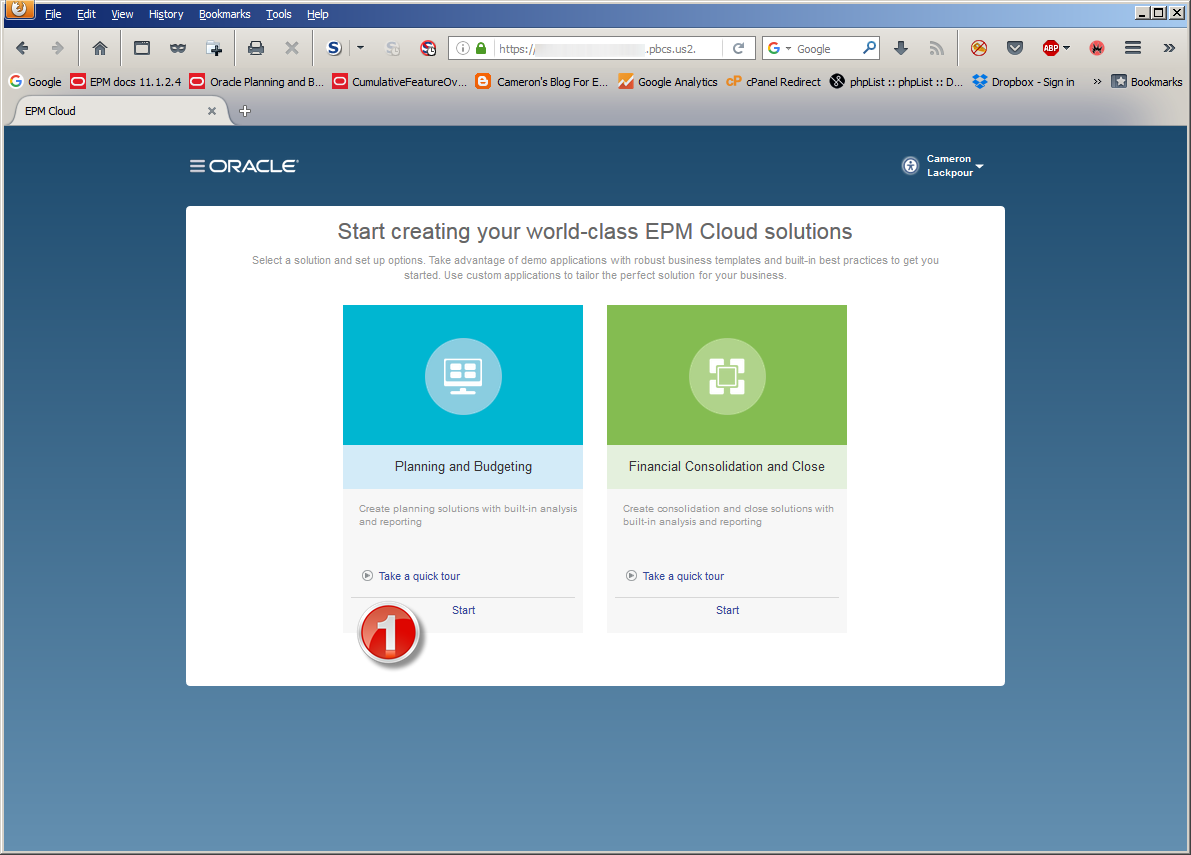Screen dimensions: 1191x855
Task: Open the Cameron Lackpour user dropdown
Action: tap(954, 166)
